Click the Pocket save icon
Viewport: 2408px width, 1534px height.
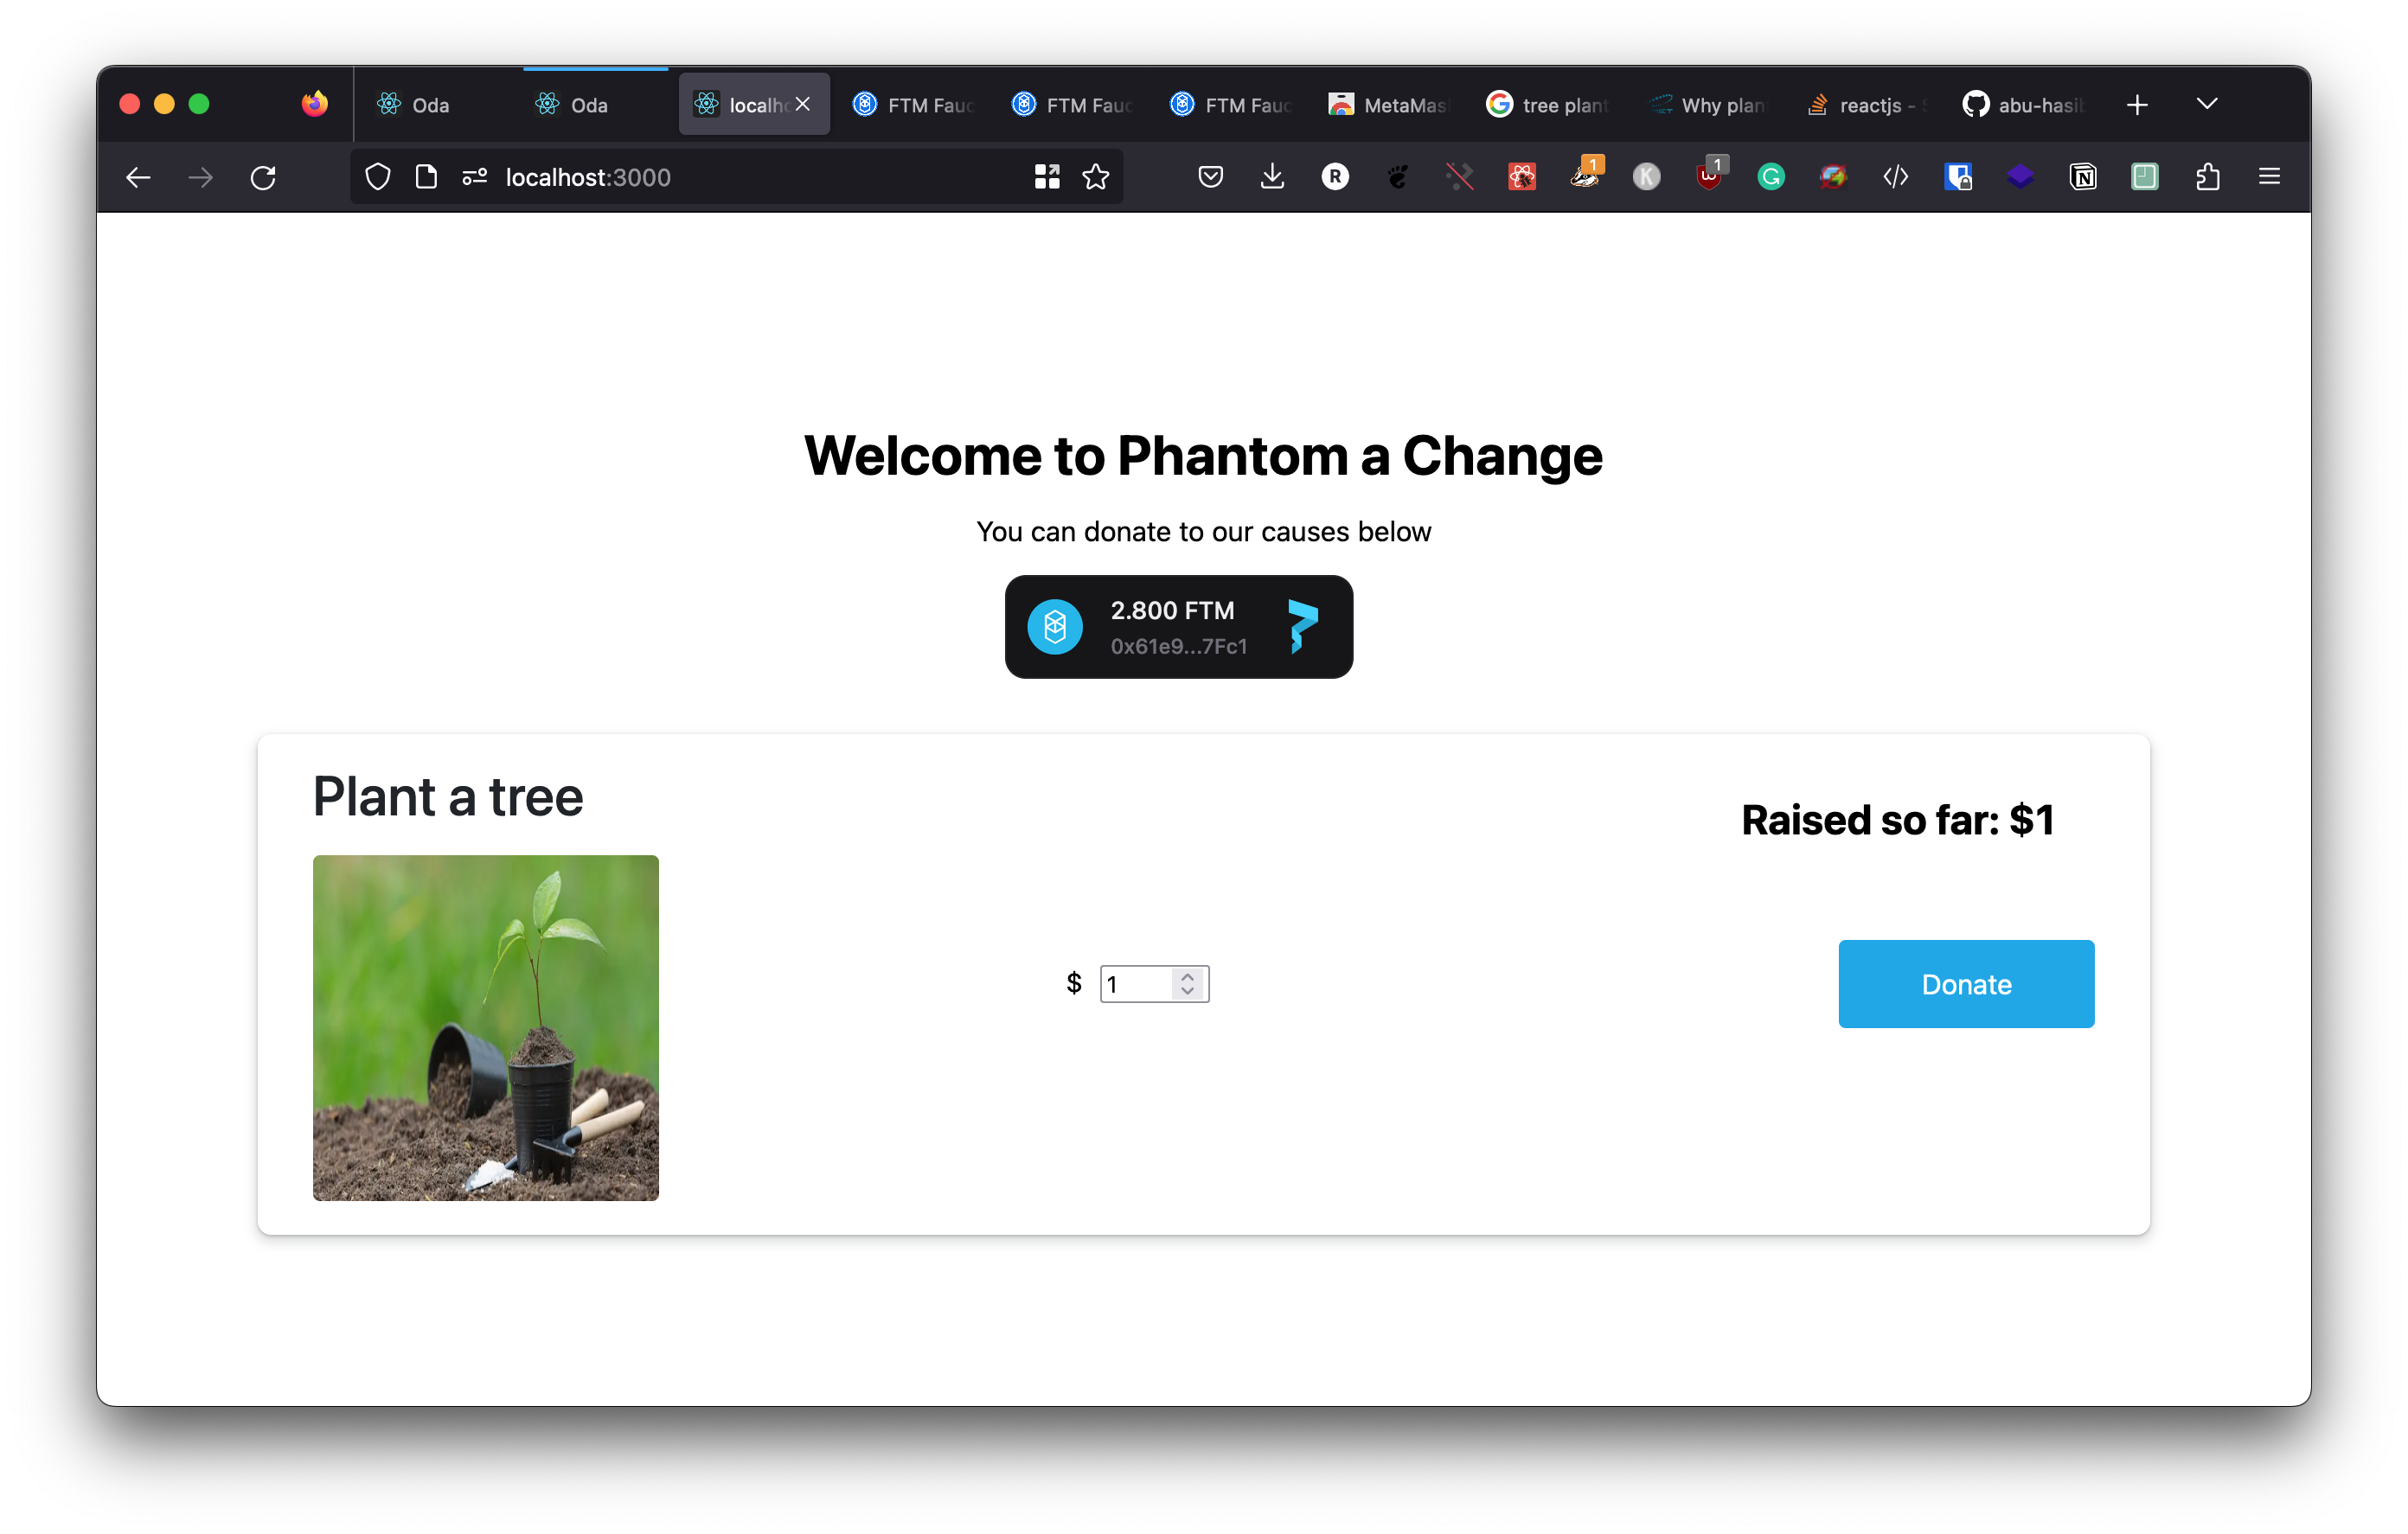pos(1210,177)
